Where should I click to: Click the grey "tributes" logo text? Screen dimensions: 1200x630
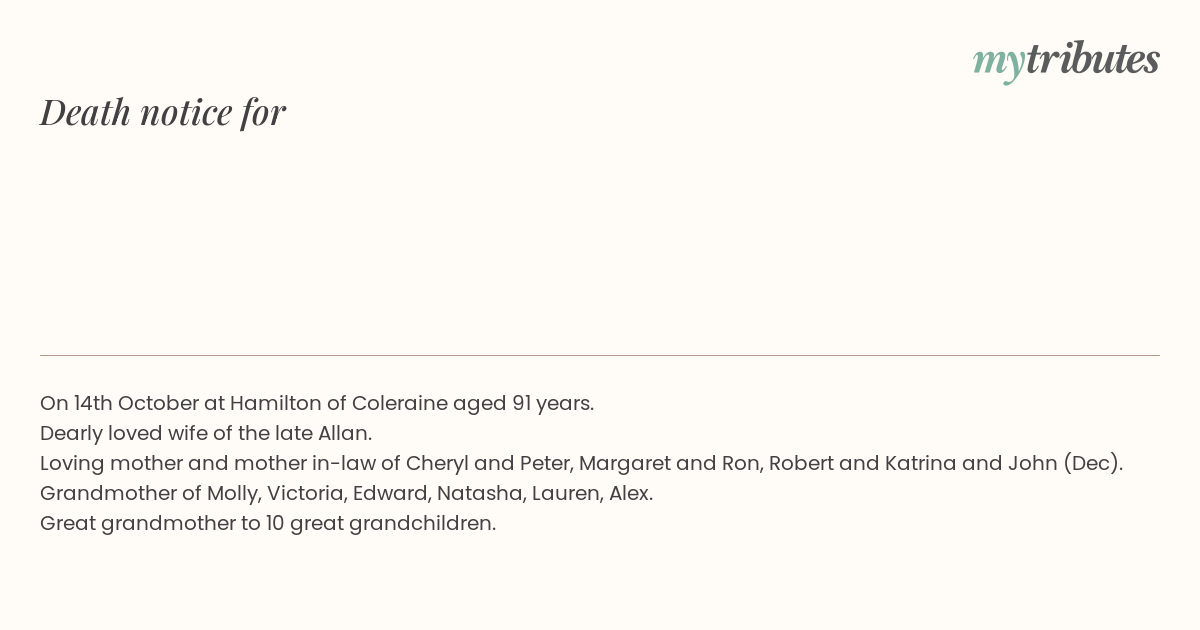pos(1093,58)
